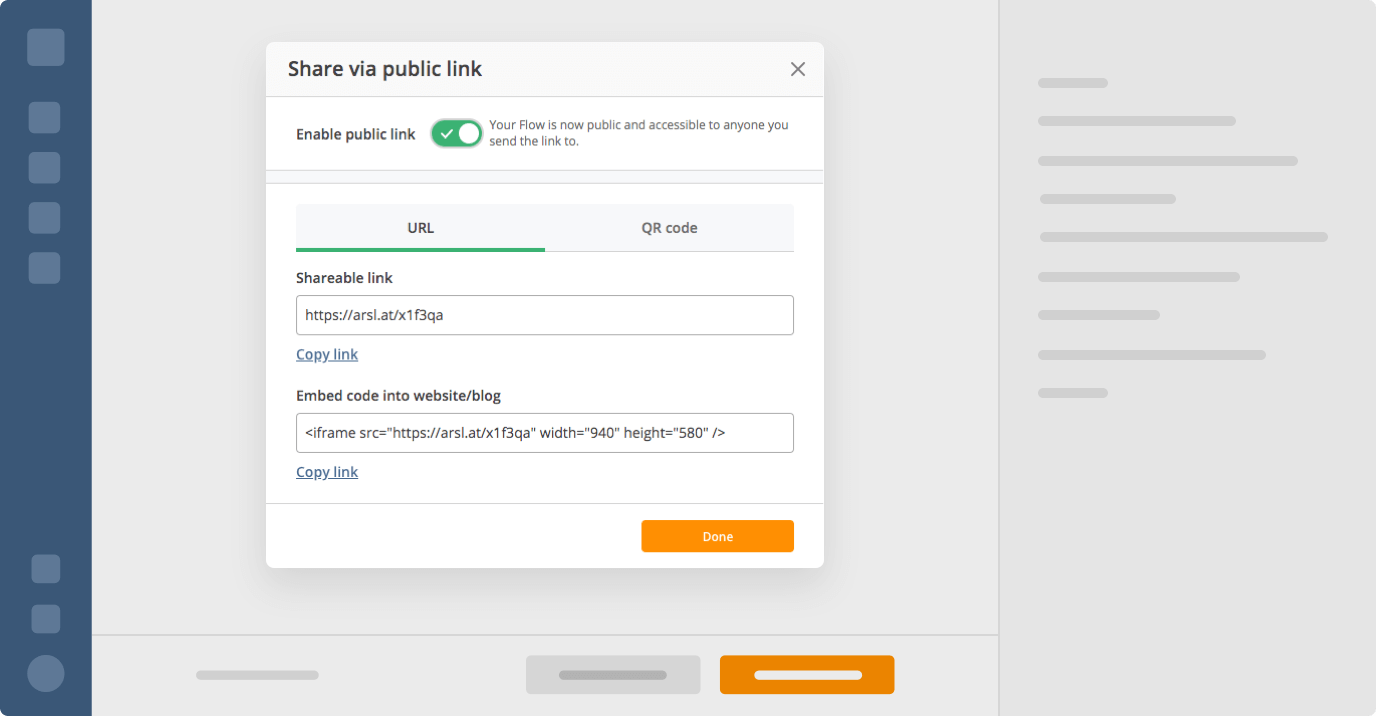The image size is (1376, 716).
Task: Select the first small sidebar icon below the logo
Action: [x=44, y=117]
